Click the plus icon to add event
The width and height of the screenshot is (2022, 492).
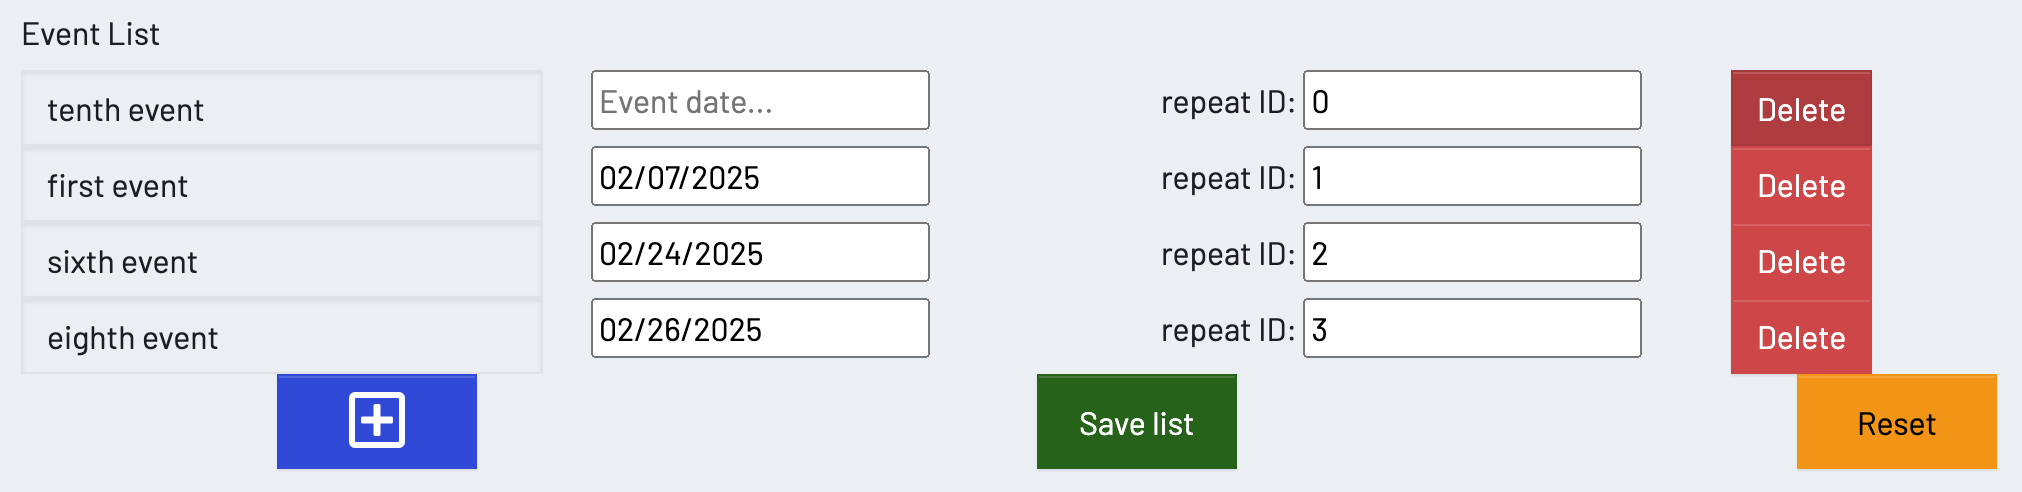point(377,421)
